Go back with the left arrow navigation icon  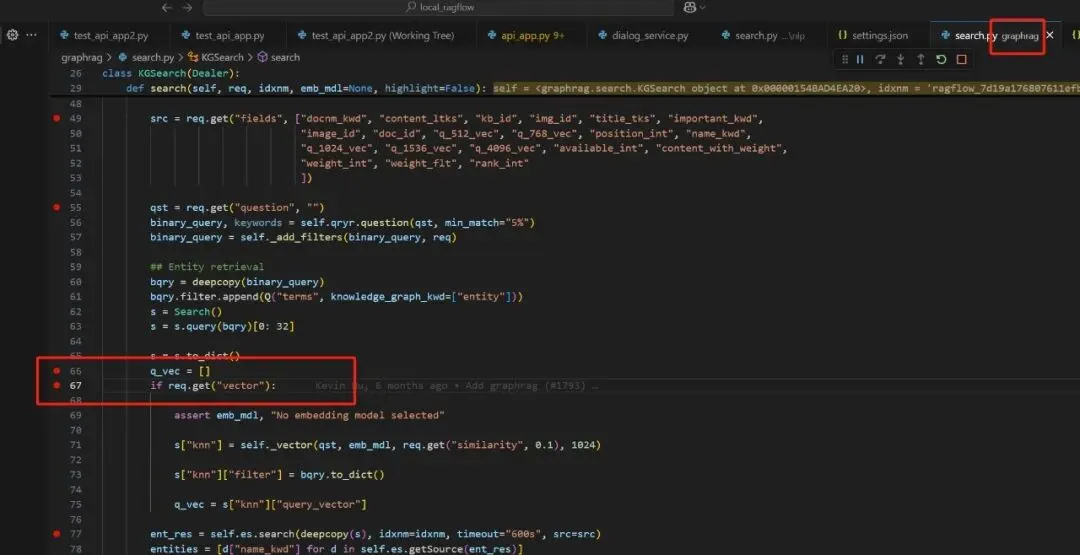[x=166, y=7]
